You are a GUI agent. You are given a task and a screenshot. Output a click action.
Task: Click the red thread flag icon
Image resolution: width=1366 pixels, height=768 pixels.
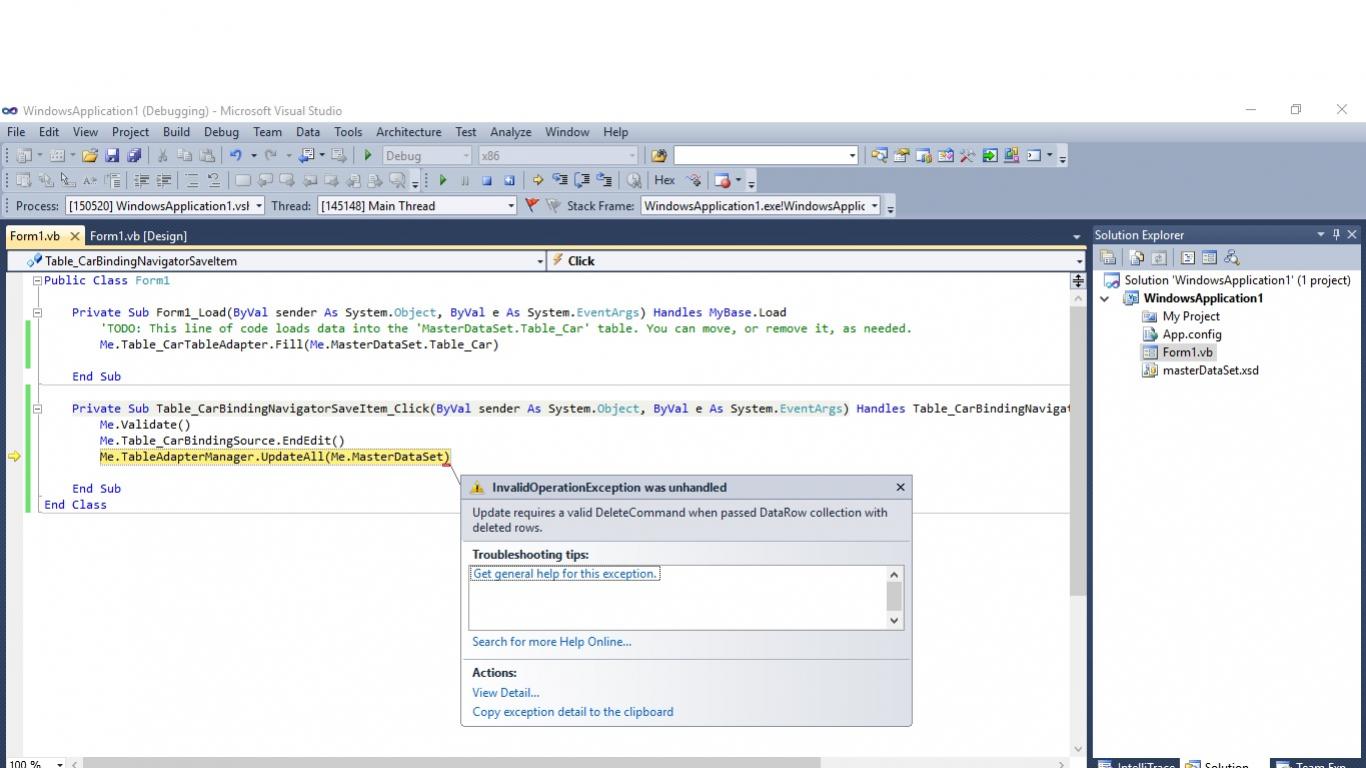532,206
